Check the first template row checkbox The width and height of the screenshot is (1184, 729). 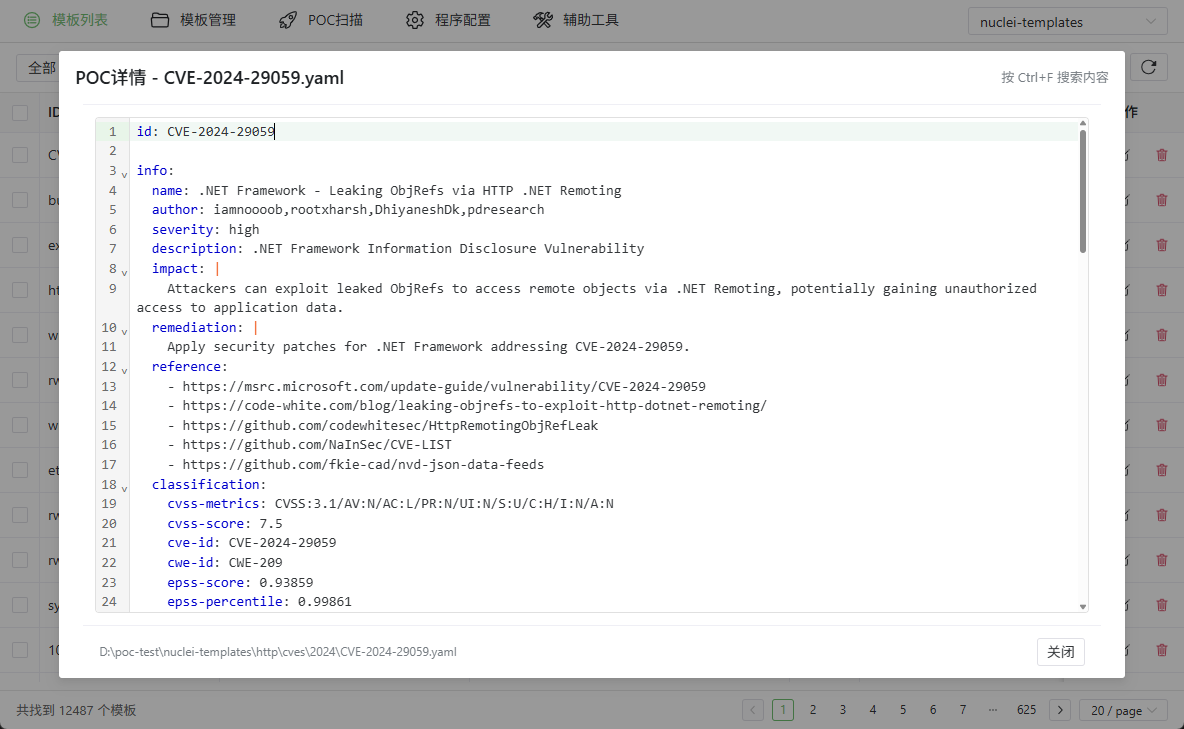click(x=20, y=155)
